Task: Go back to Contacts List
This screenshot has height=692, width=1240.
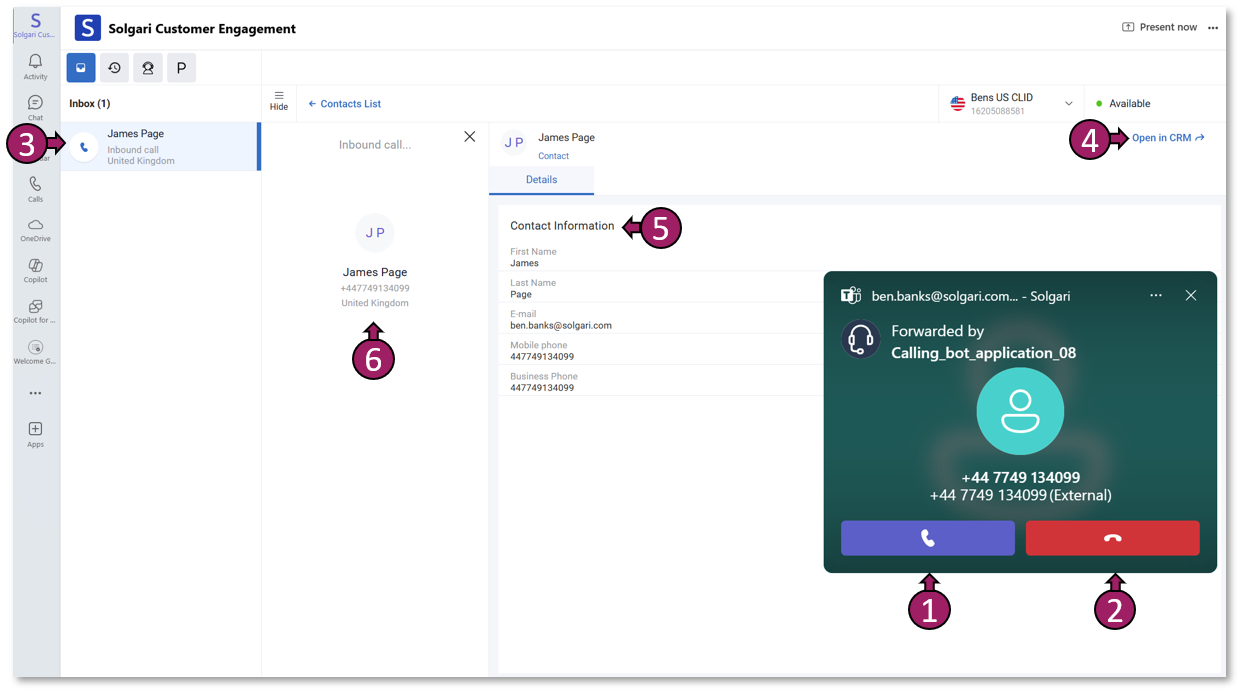Action: tap(344, 104)
